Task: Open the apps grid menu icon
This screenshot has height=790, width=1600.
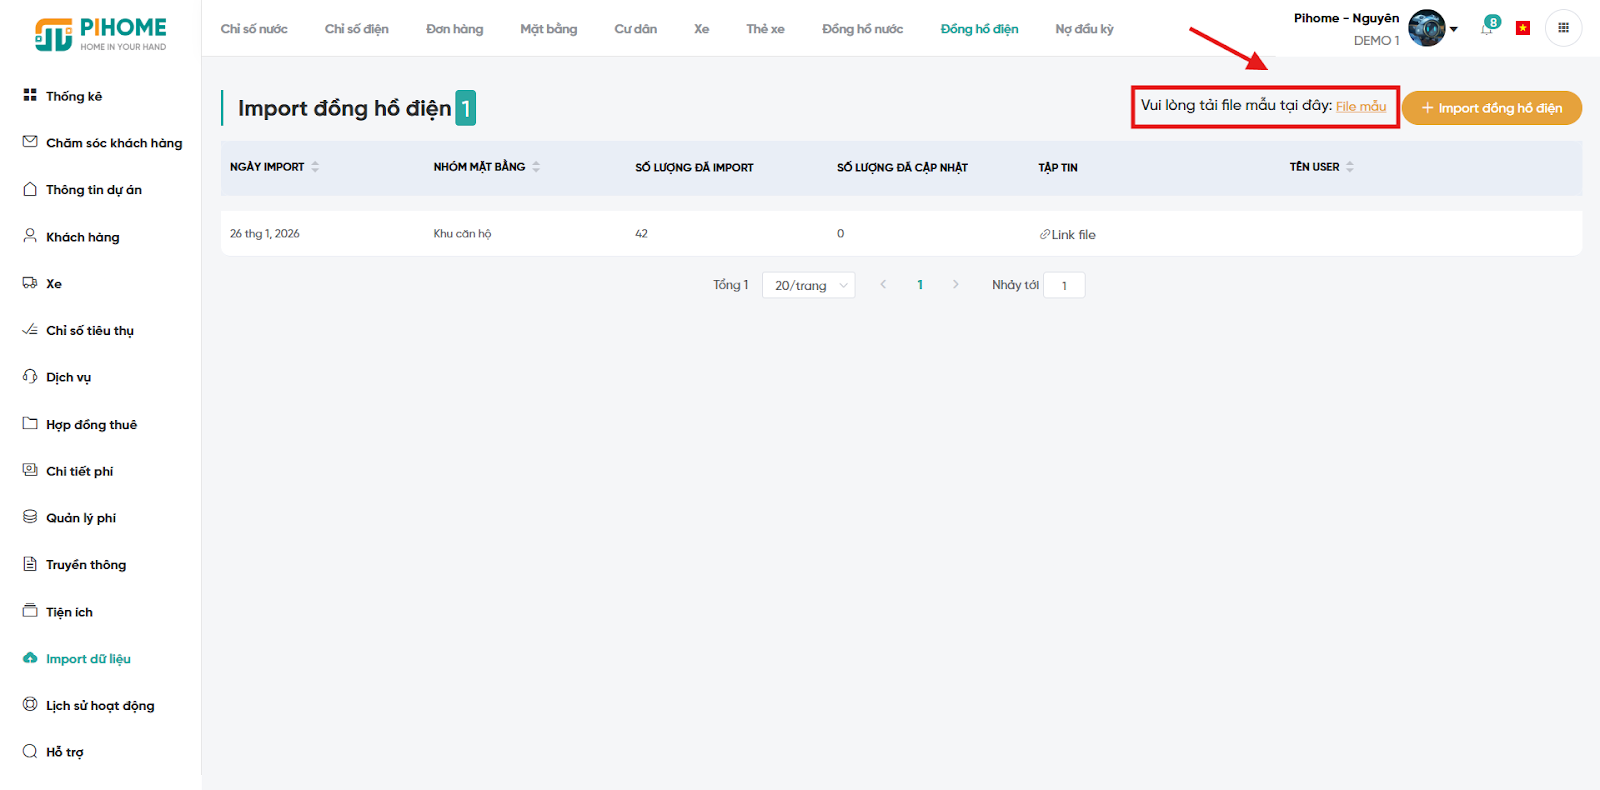Action: pos(1563,28)
